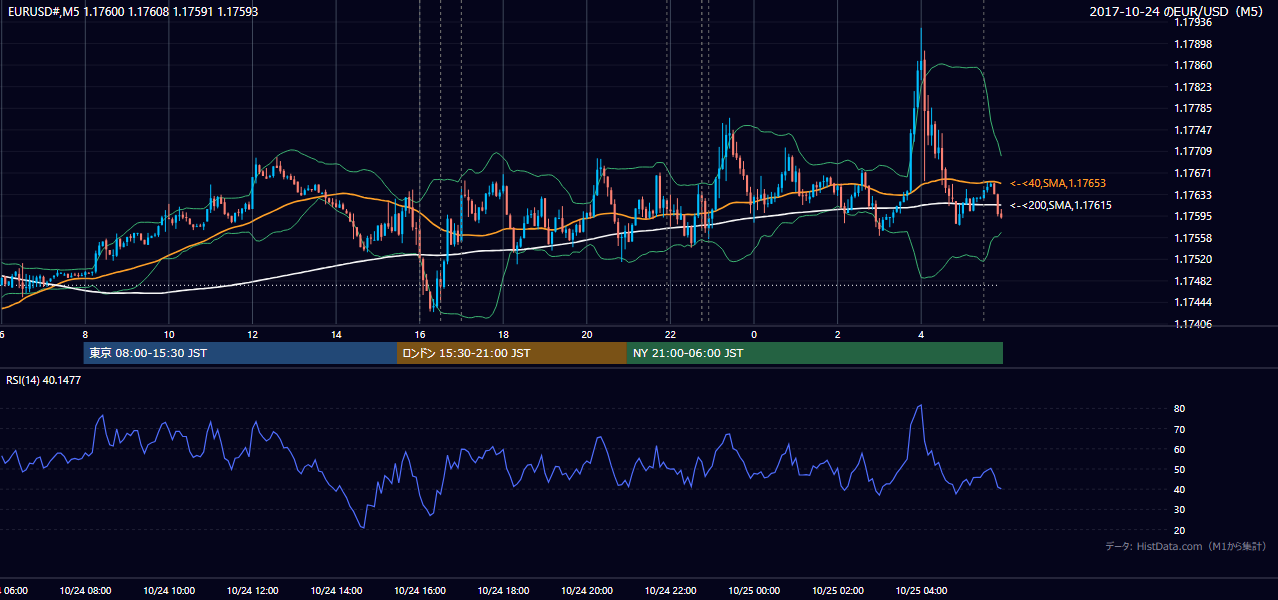
Task: Click price level 1.17936 on the axis
Action: click(x=1193, y=22)
